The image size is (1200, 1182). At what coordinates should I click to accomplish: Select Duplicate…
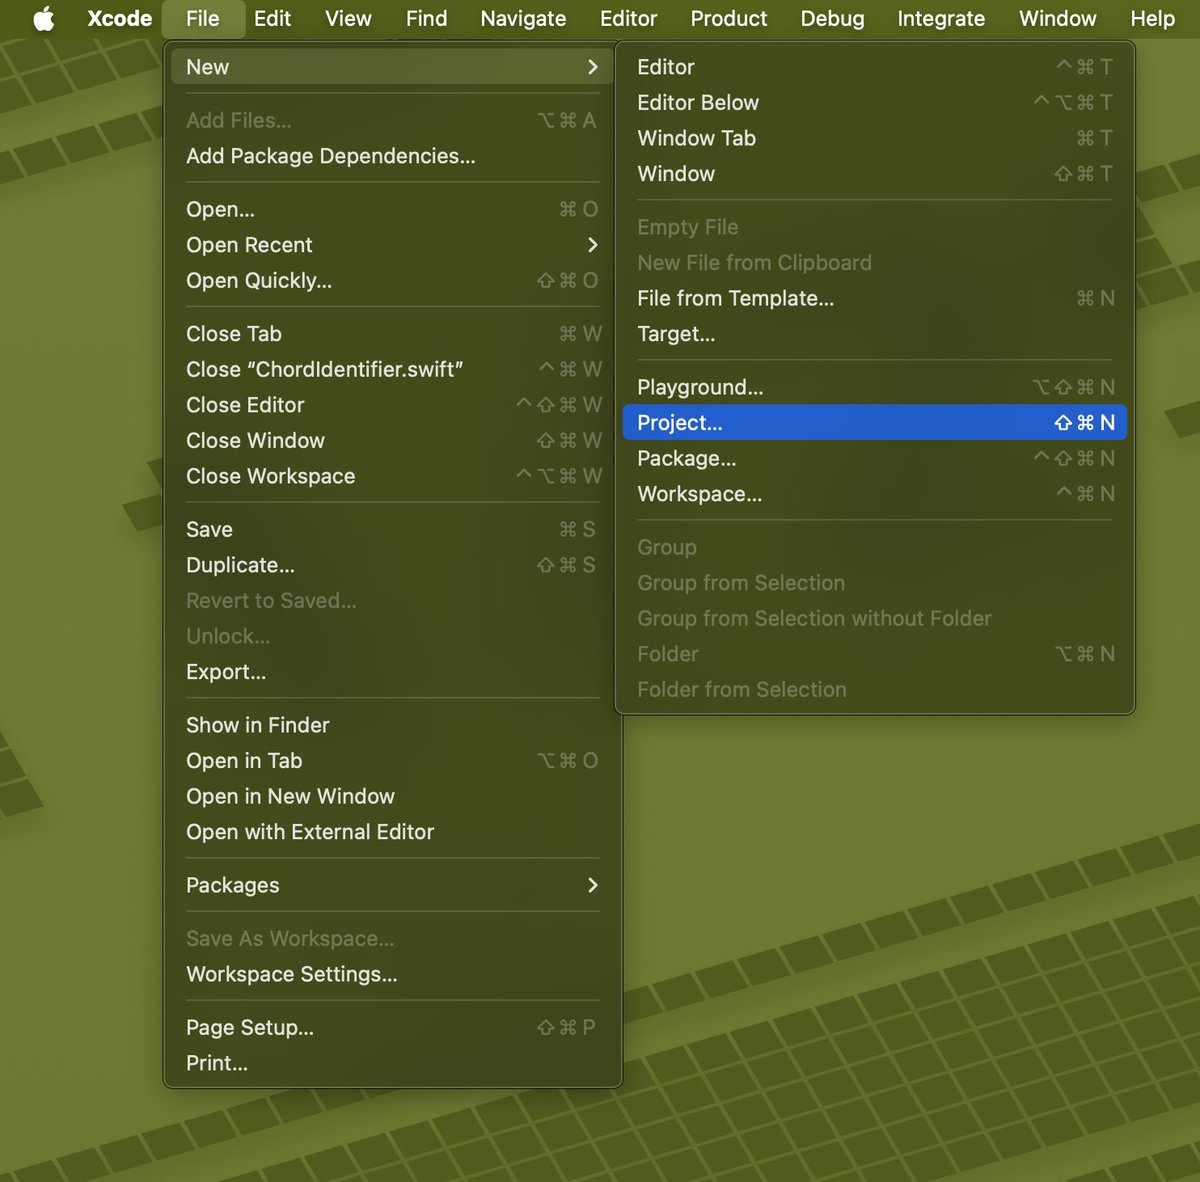392,565
